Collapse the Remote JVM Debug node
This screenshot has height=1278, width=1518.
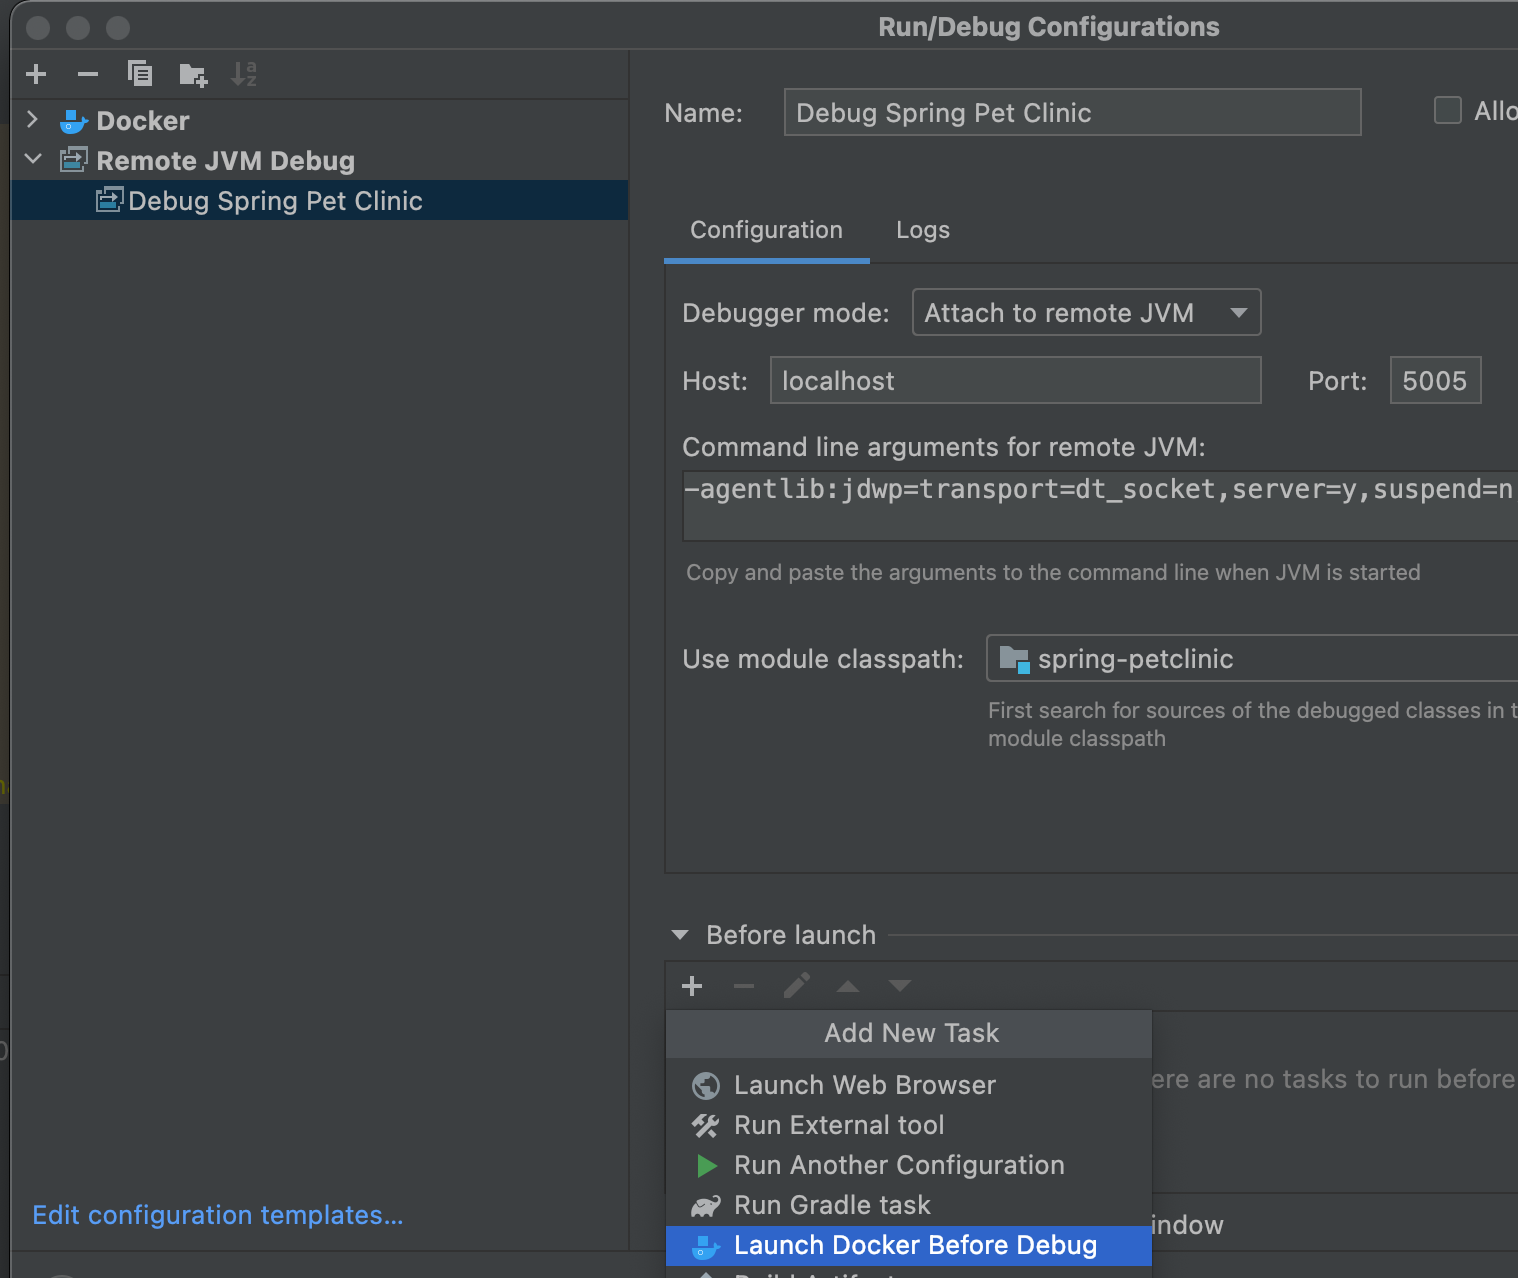click(x=32, y=160)
